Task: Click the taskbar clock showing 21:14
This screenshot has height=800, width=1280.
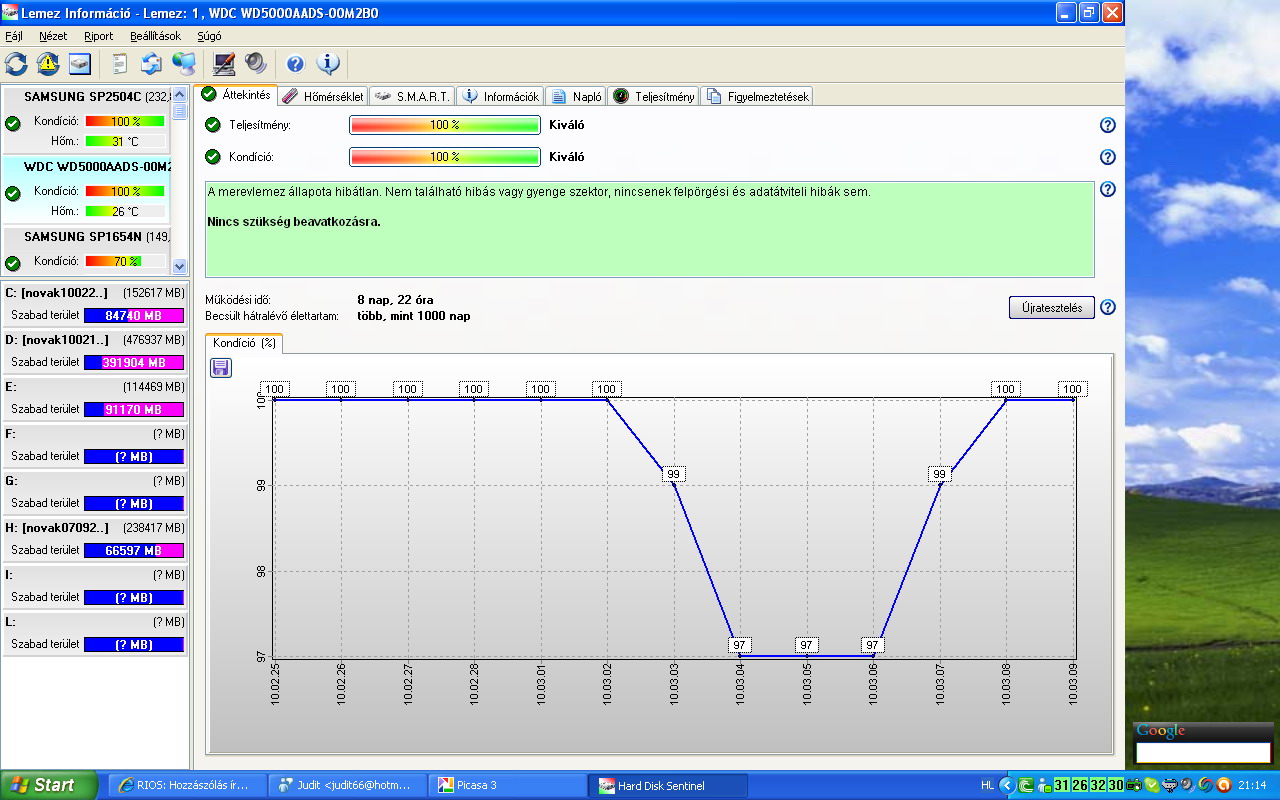Action: point(1253,785)
